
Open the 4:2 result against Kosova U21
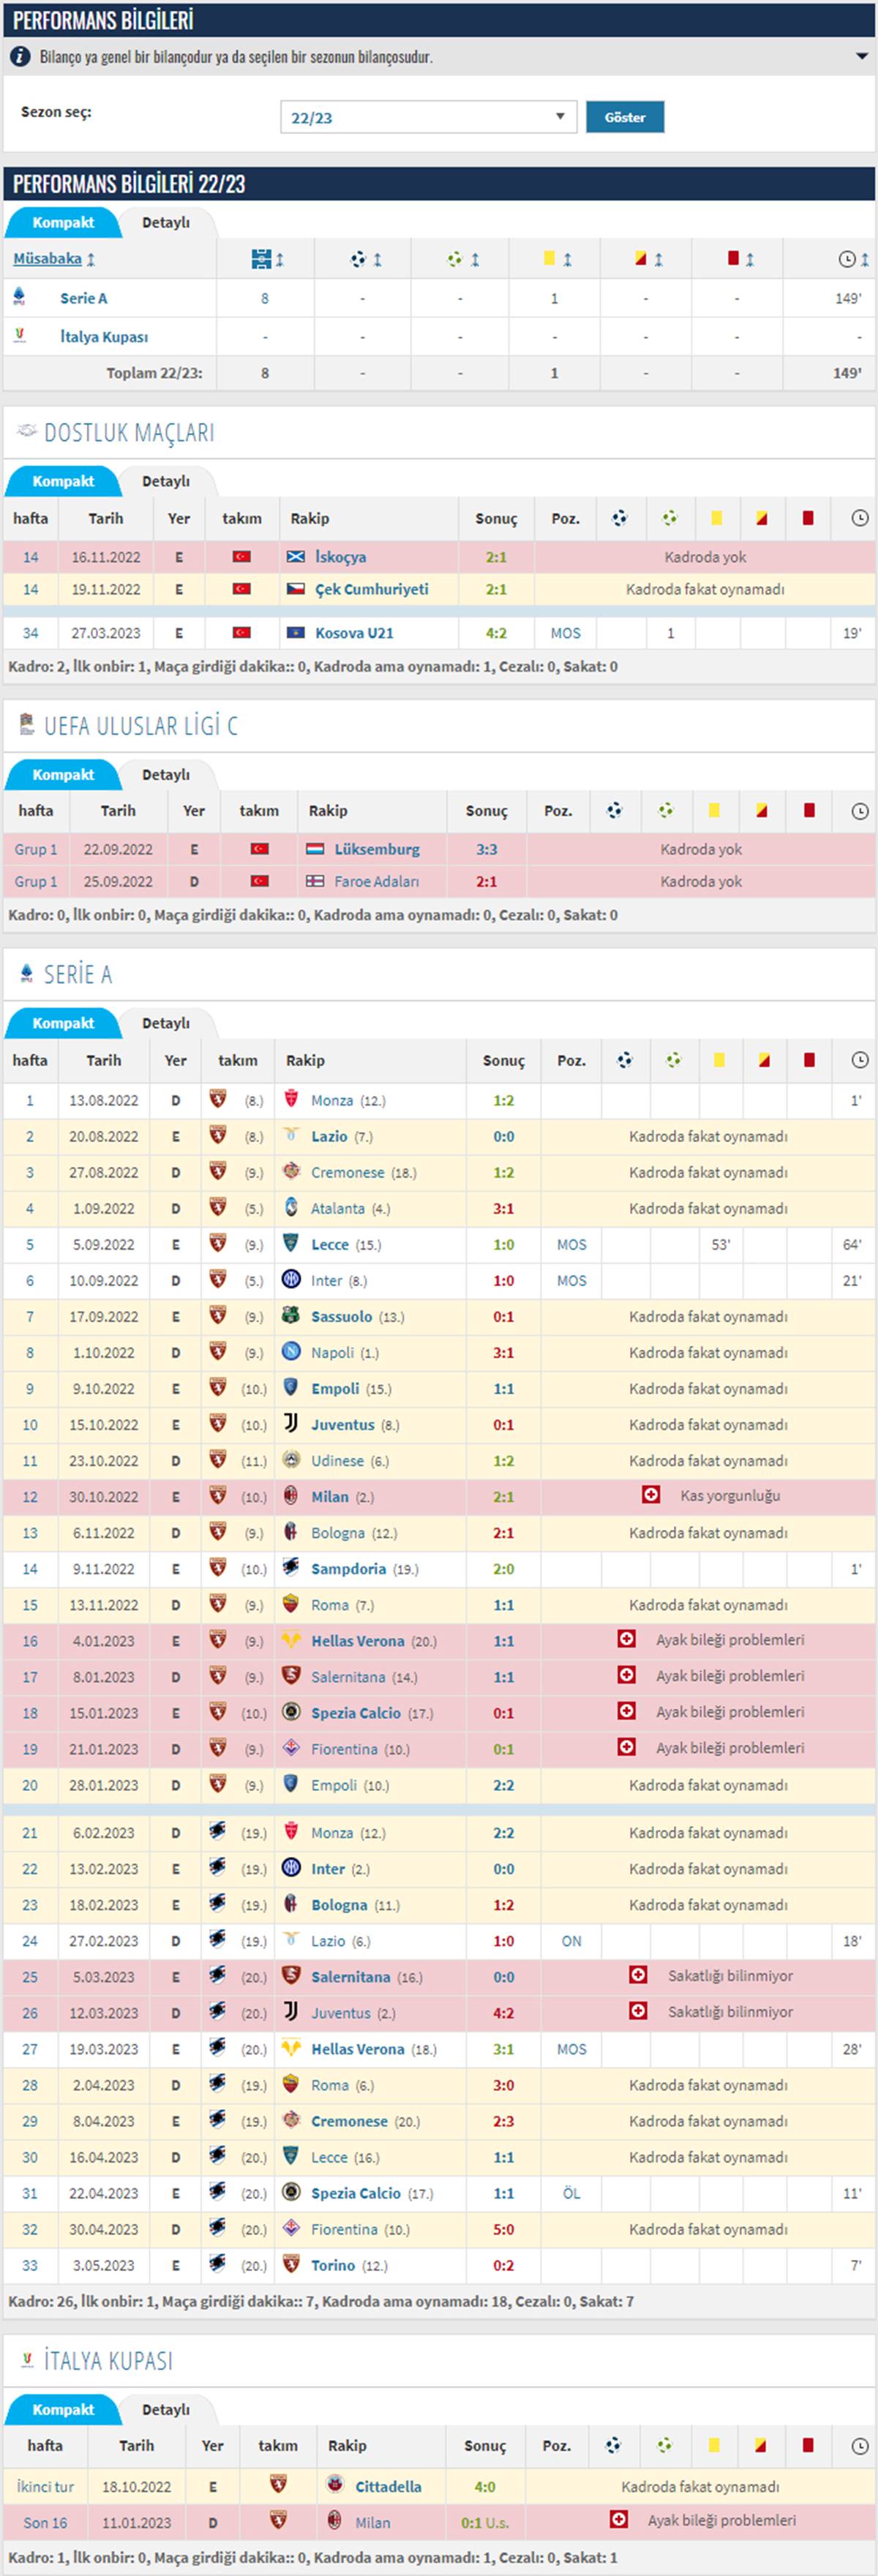(496, 633)
